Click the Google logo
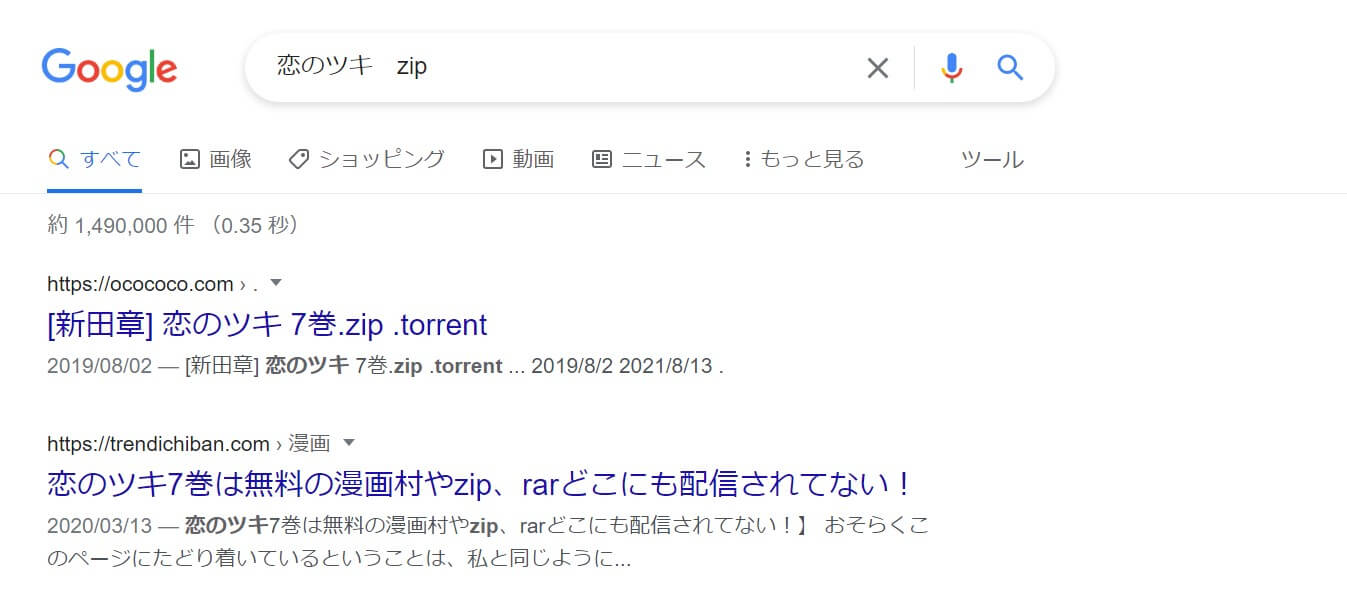 click(109, 68)
